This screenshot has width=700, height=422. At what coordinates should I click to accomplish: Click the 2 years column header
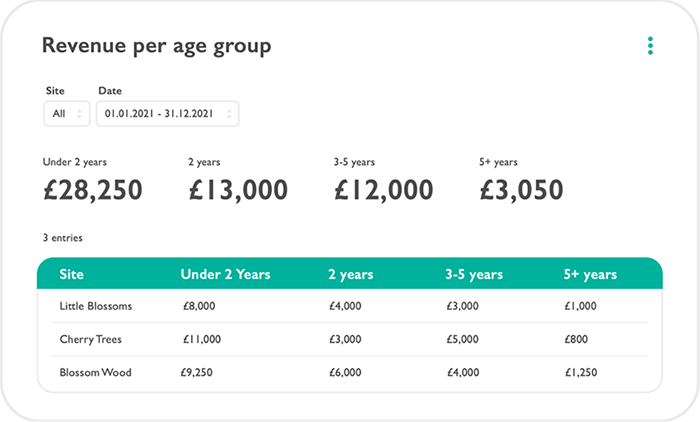pyautogui.click(x=351, y=274)
